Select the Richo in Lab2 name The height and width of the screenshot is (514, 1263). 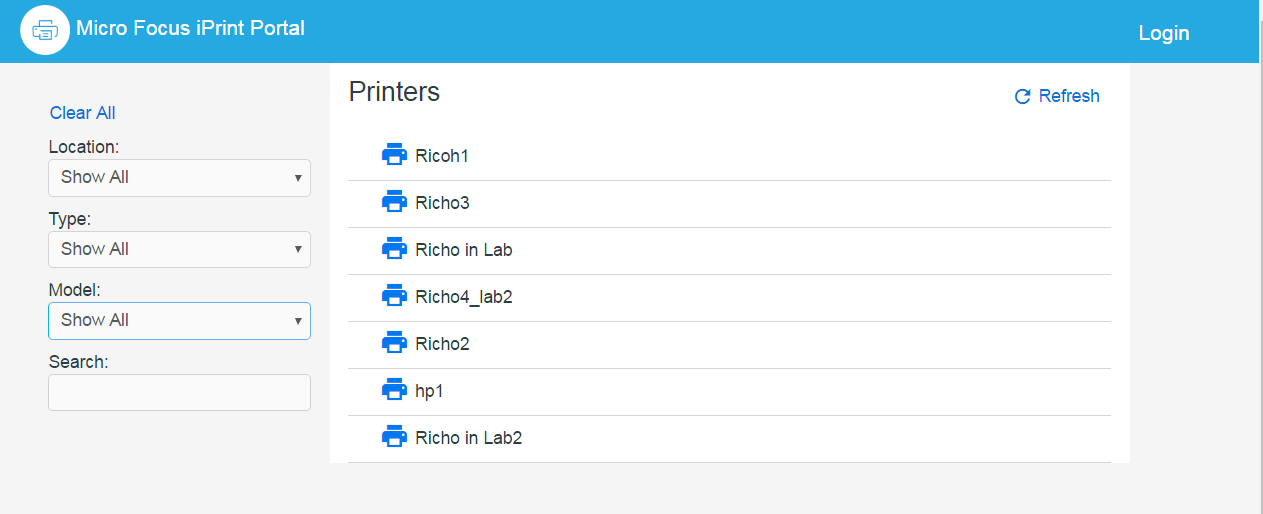click(x=468, y=438)
